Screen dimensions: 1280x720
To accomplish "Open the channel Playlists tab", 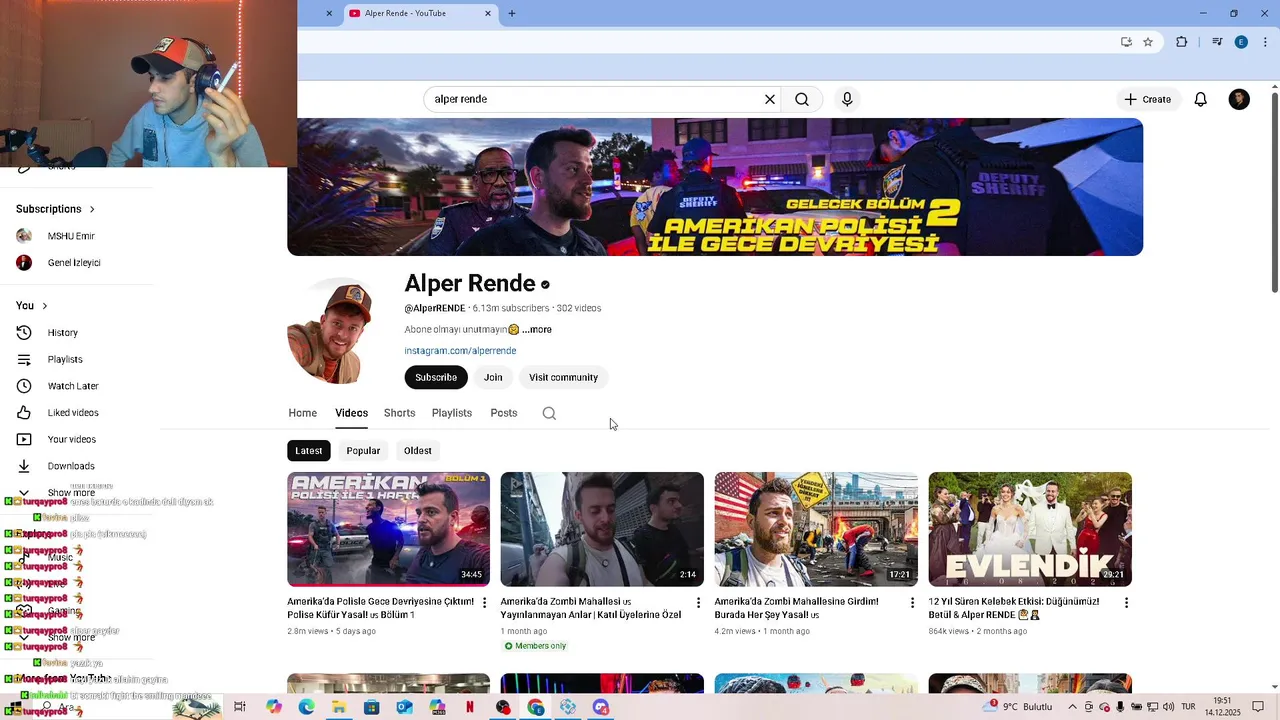I will coord(452,413).
